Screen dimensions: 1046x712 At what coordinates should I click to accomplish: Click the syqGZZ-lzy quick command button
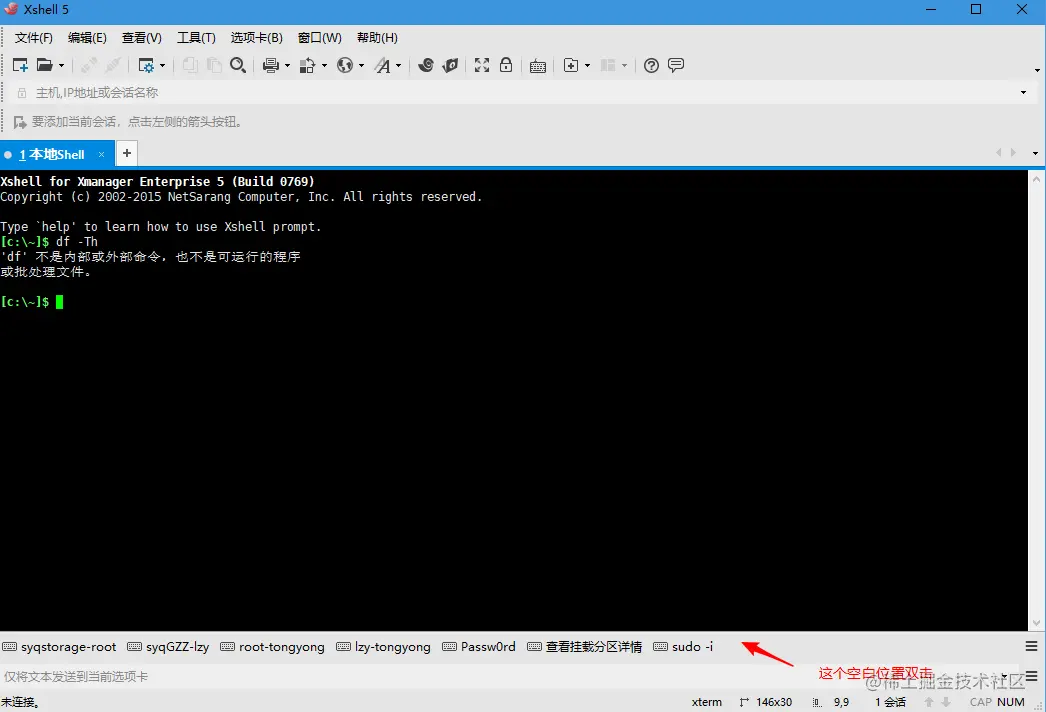[x=168, y=647]
